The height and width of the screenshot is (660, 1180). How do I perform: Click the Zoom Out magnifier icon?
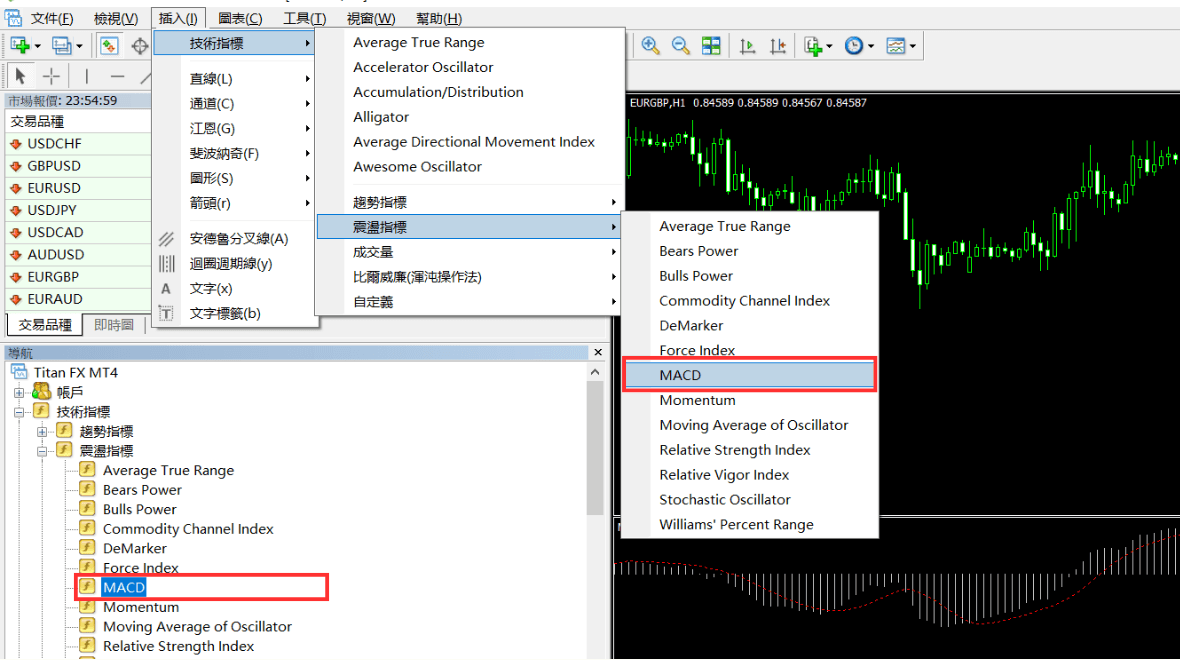pyautogui.click(x=681, y=46)
